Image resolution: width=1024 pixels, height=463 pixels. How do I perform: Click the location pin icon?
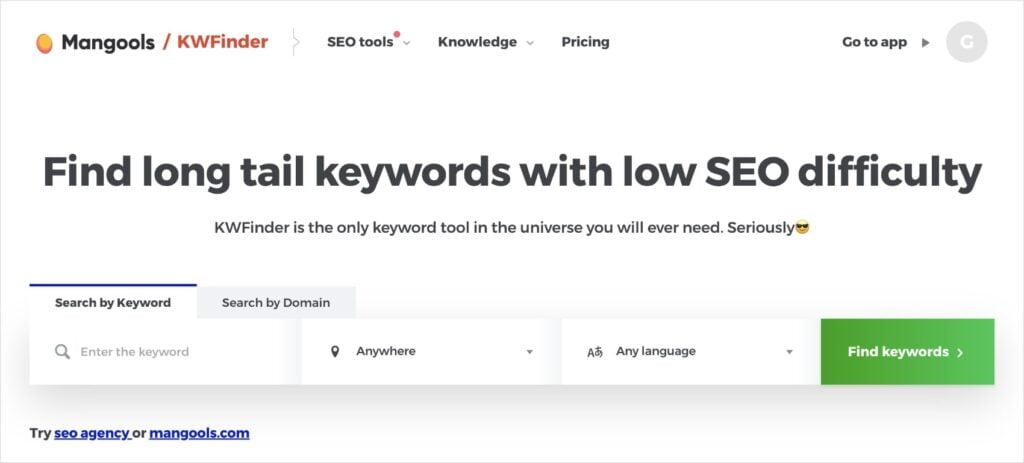[x=335, y=352]
